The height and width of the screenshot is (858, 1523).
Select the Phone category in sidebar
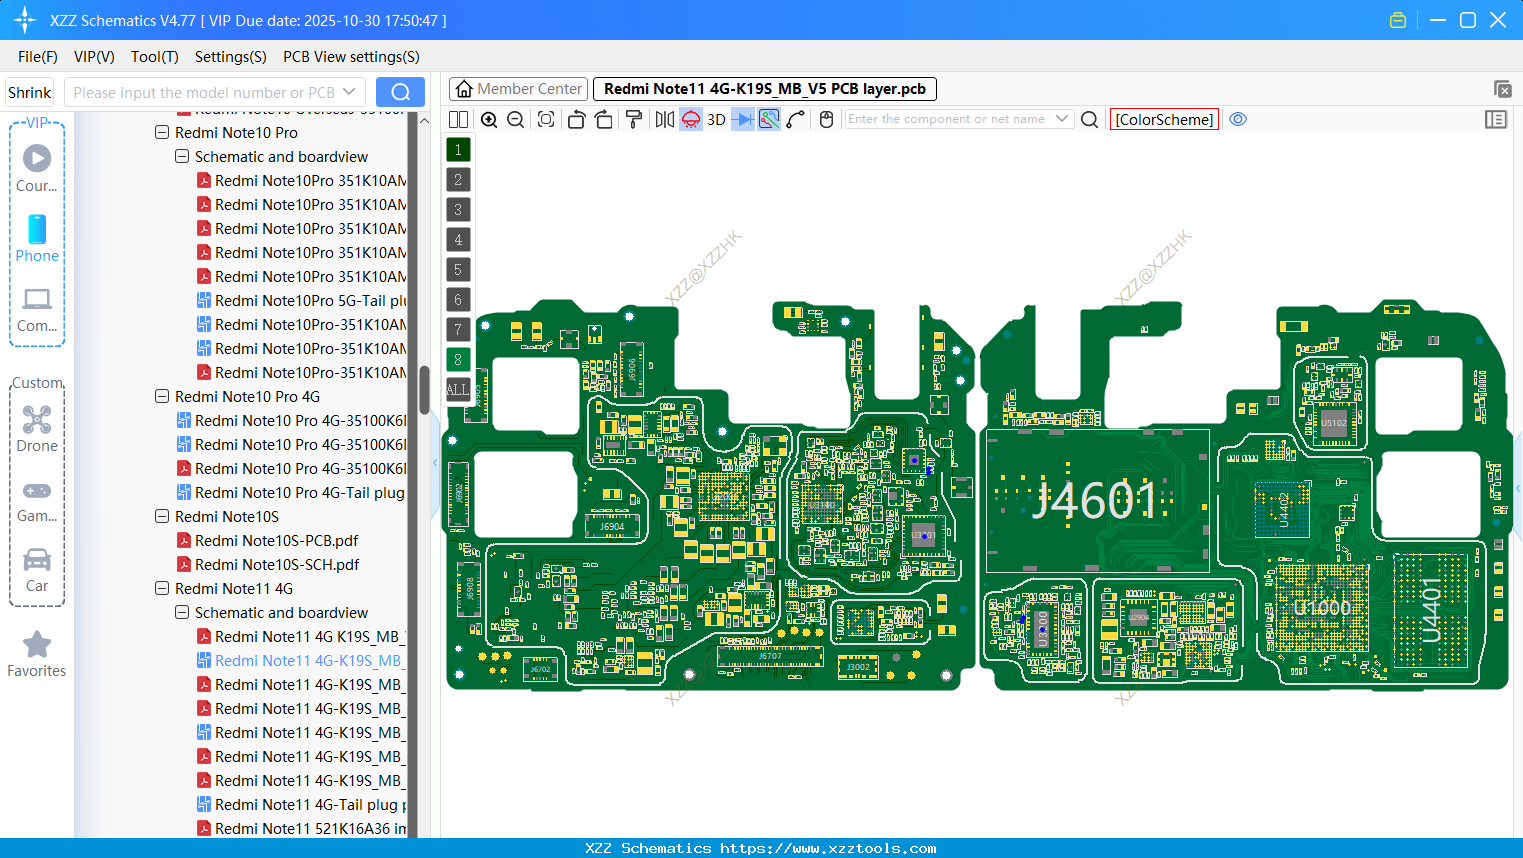click(x=37, y=238)
